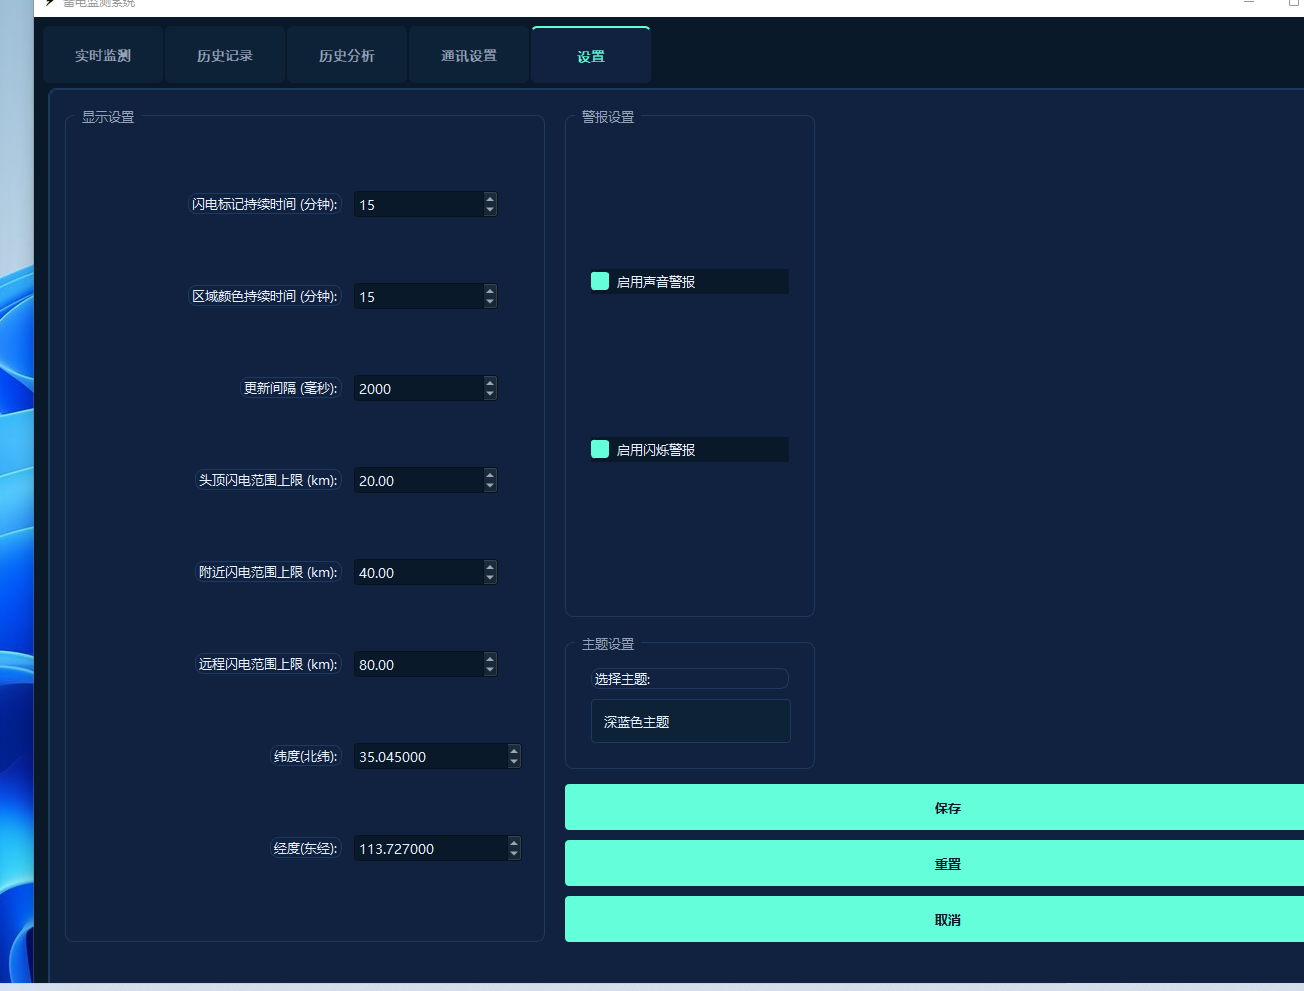1304x991 pixels.
Task: Decrease 更新间隔 with down arrow
Action: tap(490, 394)
